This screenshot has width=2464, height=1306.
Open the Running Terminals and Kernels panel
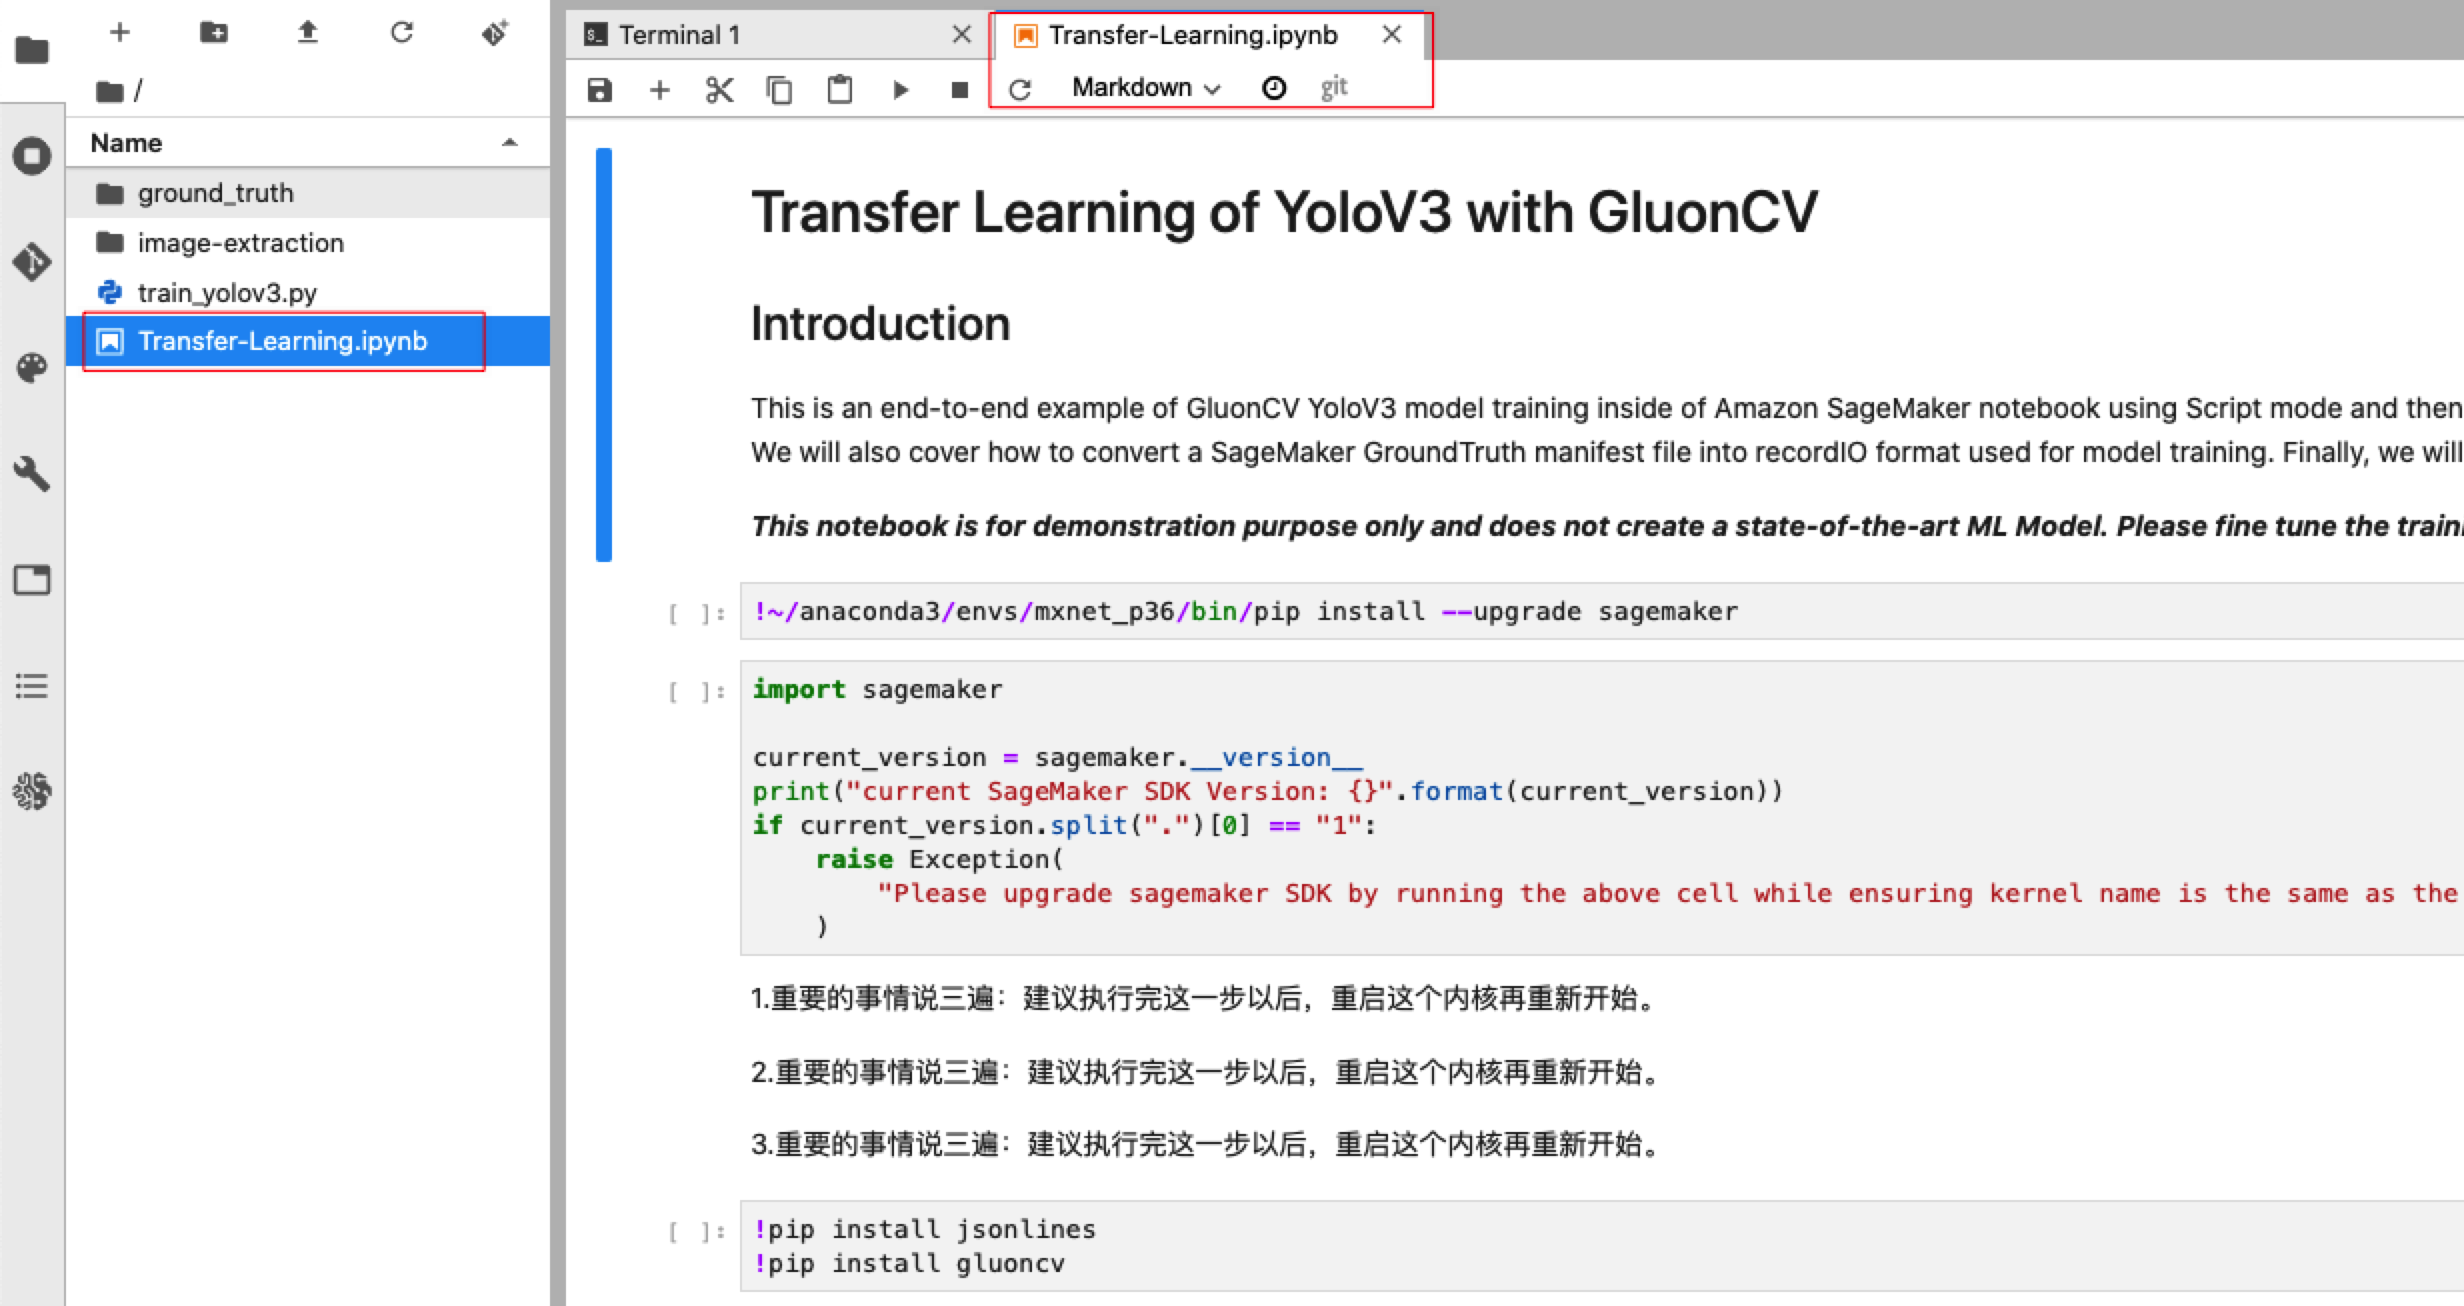pos(32,156)
